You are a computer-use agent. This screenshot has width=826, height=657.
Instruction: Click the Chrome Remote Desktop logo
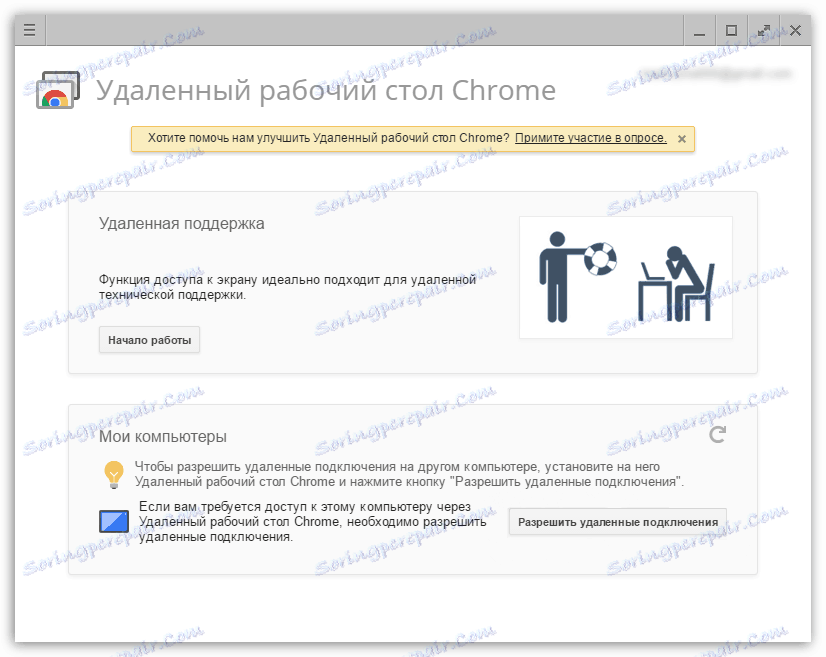pos(58,90)
